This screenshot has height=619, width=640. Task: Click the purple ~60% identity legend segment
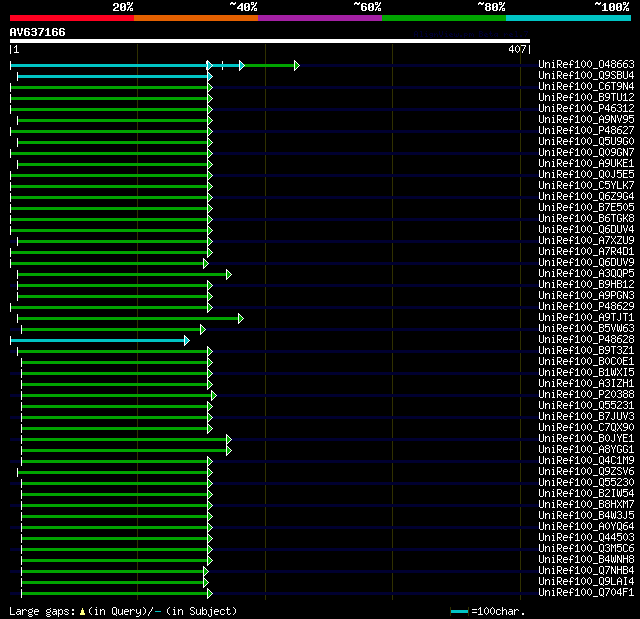click(320, 18)
